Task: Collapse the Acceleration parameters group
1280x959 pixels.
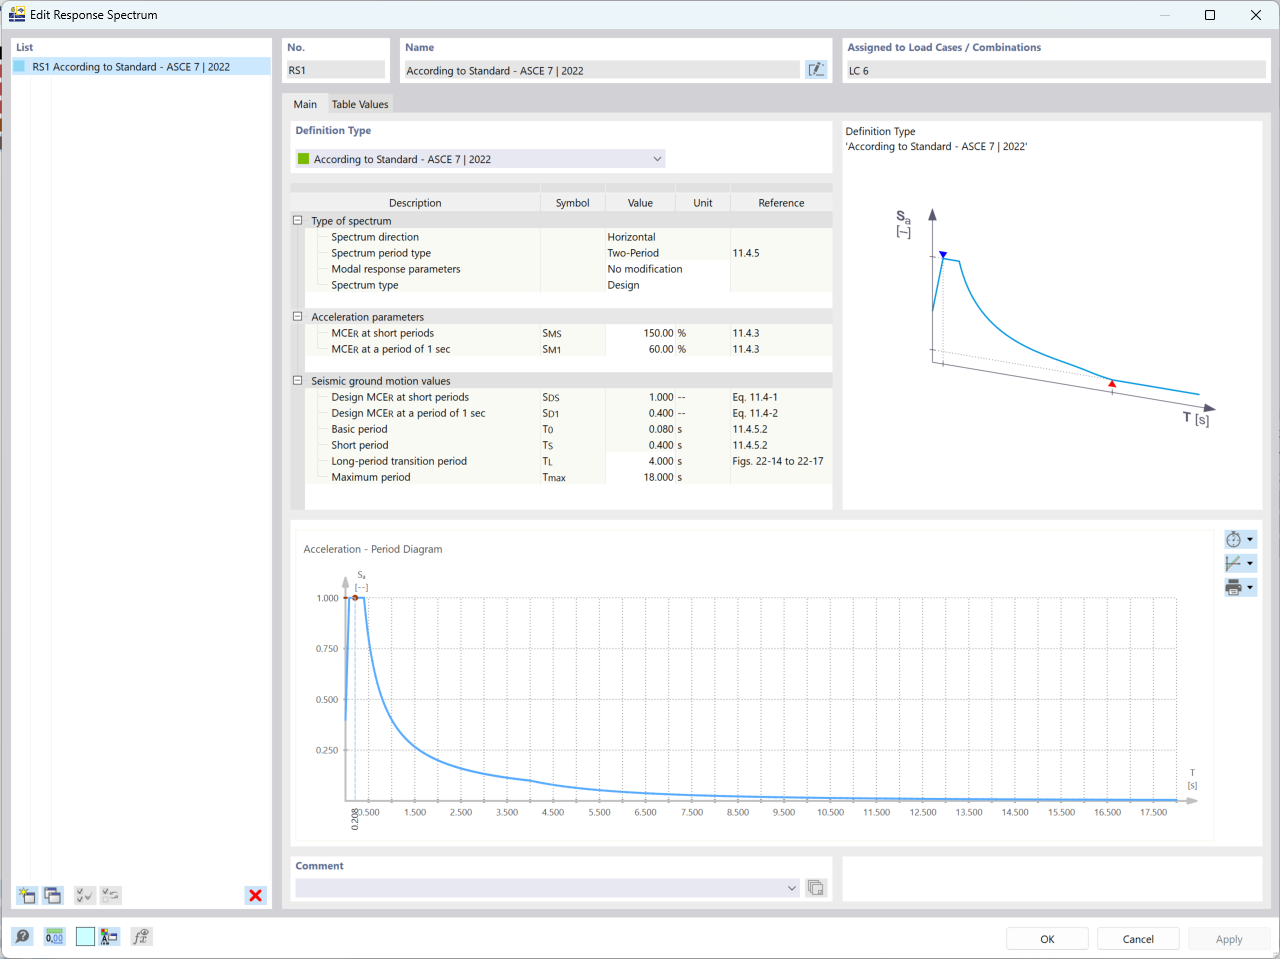Action: click(297, 316)
